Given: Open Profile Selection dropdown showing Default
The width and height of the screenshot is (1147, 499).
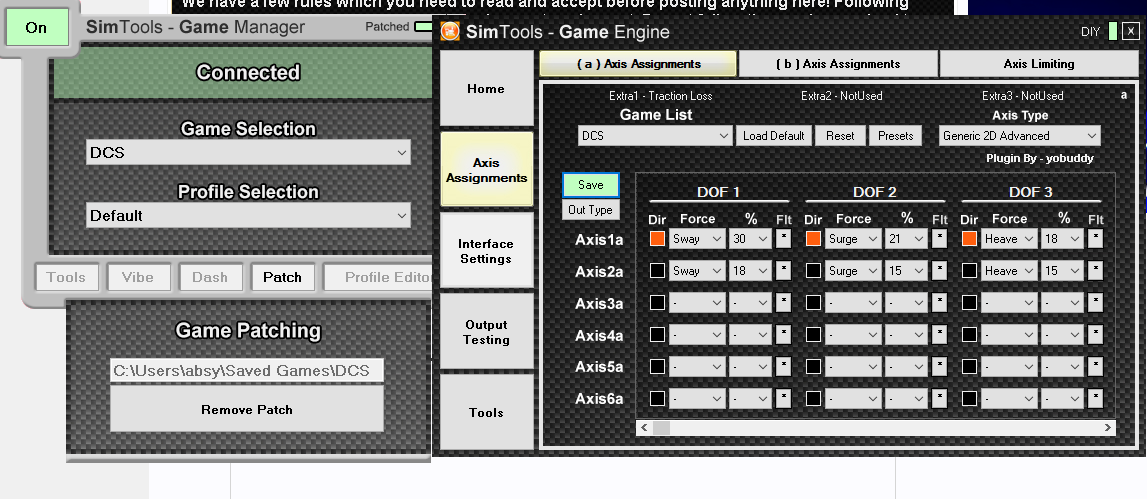Looking at the screenshot, I should point(248,216).
